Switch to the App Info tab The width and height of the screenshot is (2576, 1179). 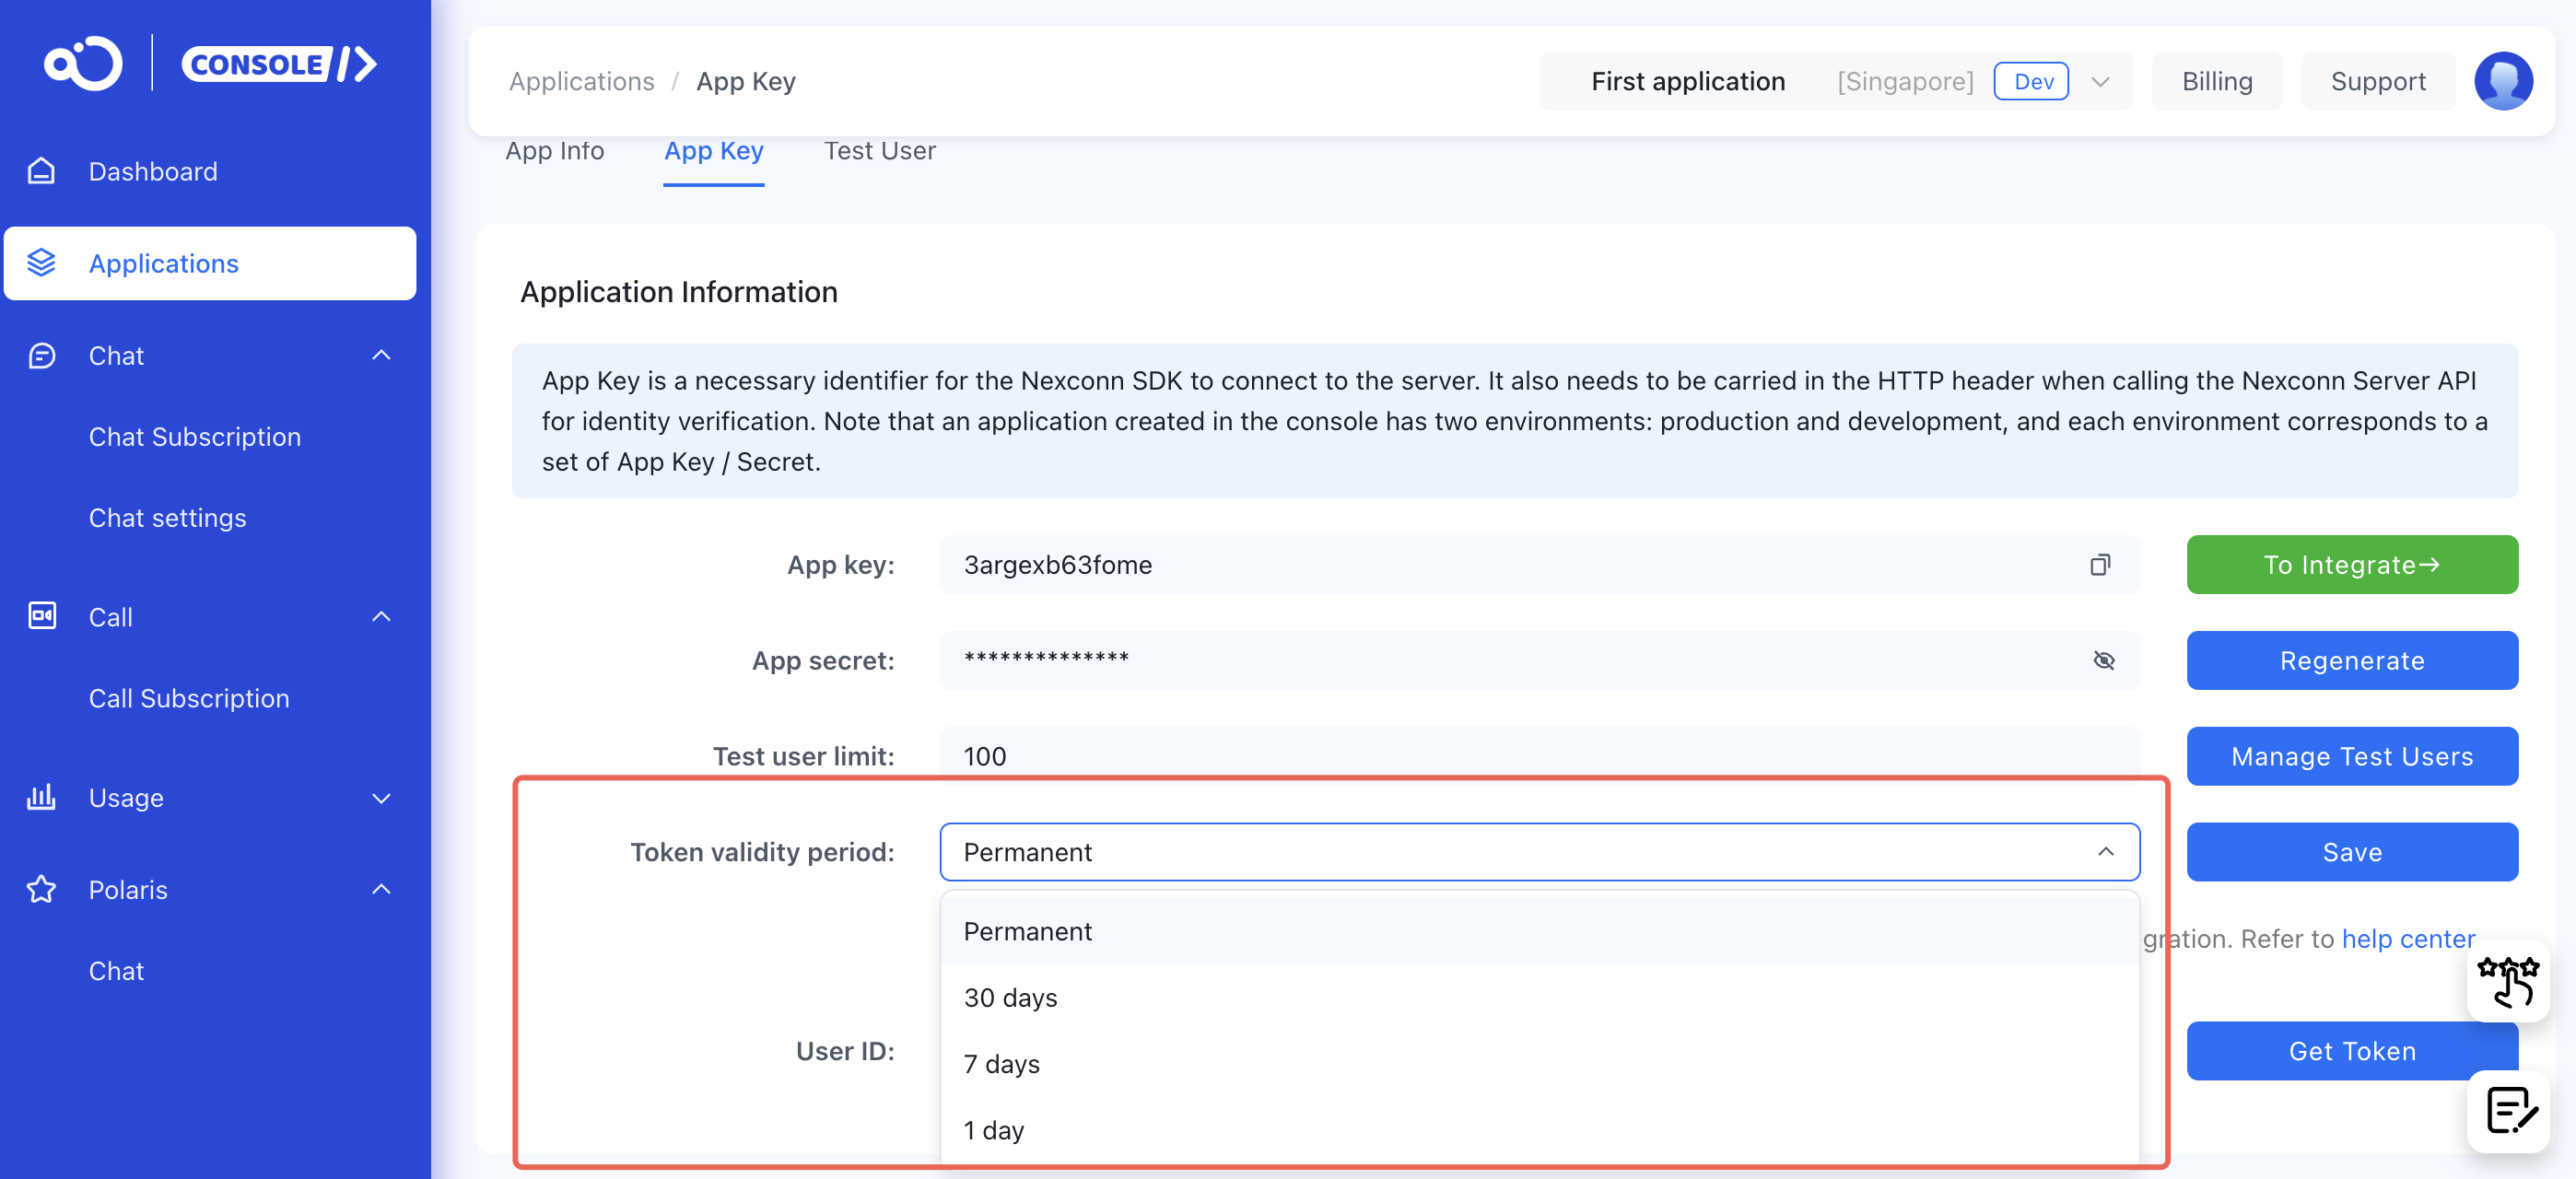[554, 151]
